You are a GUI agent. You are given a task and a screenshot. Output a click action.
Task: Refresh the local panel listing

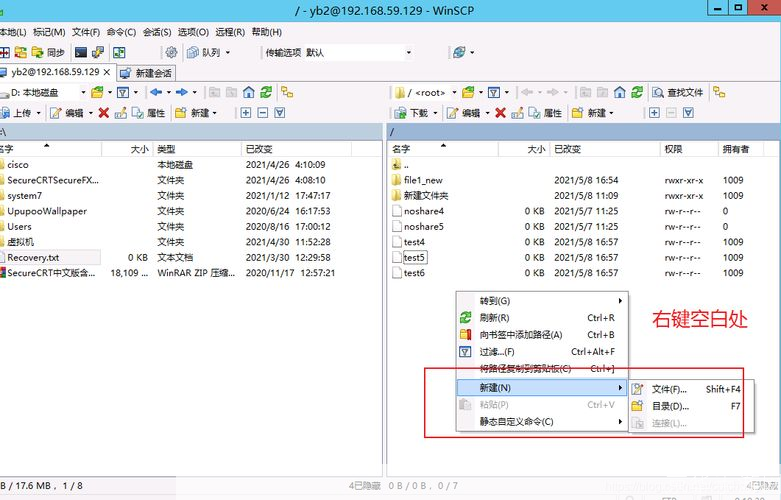(266, 92)
